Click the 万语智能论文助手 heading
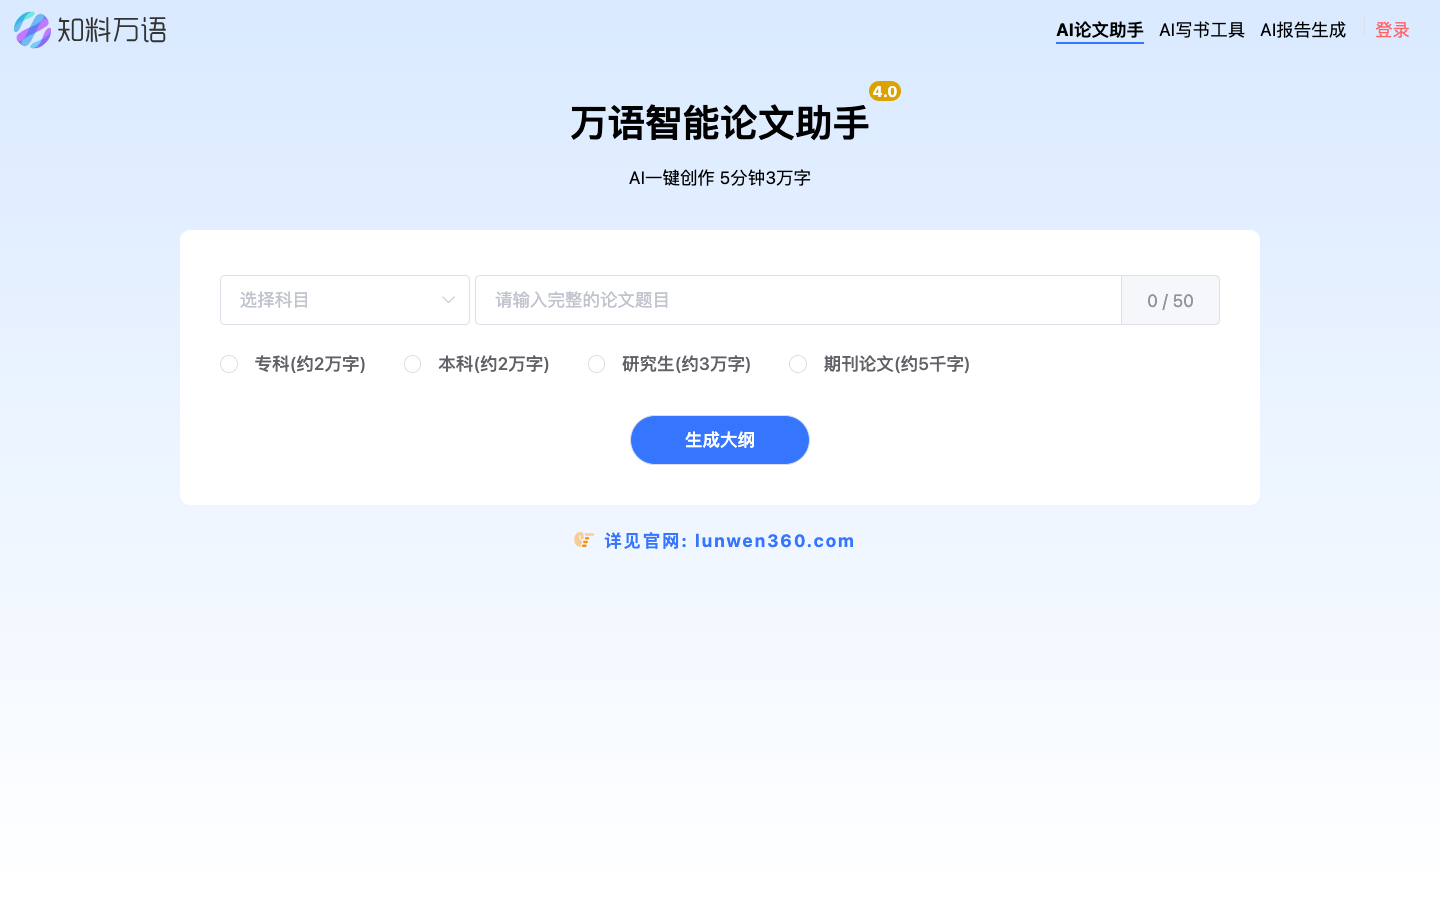The image size is (1440, 900). tap(719, 123)
